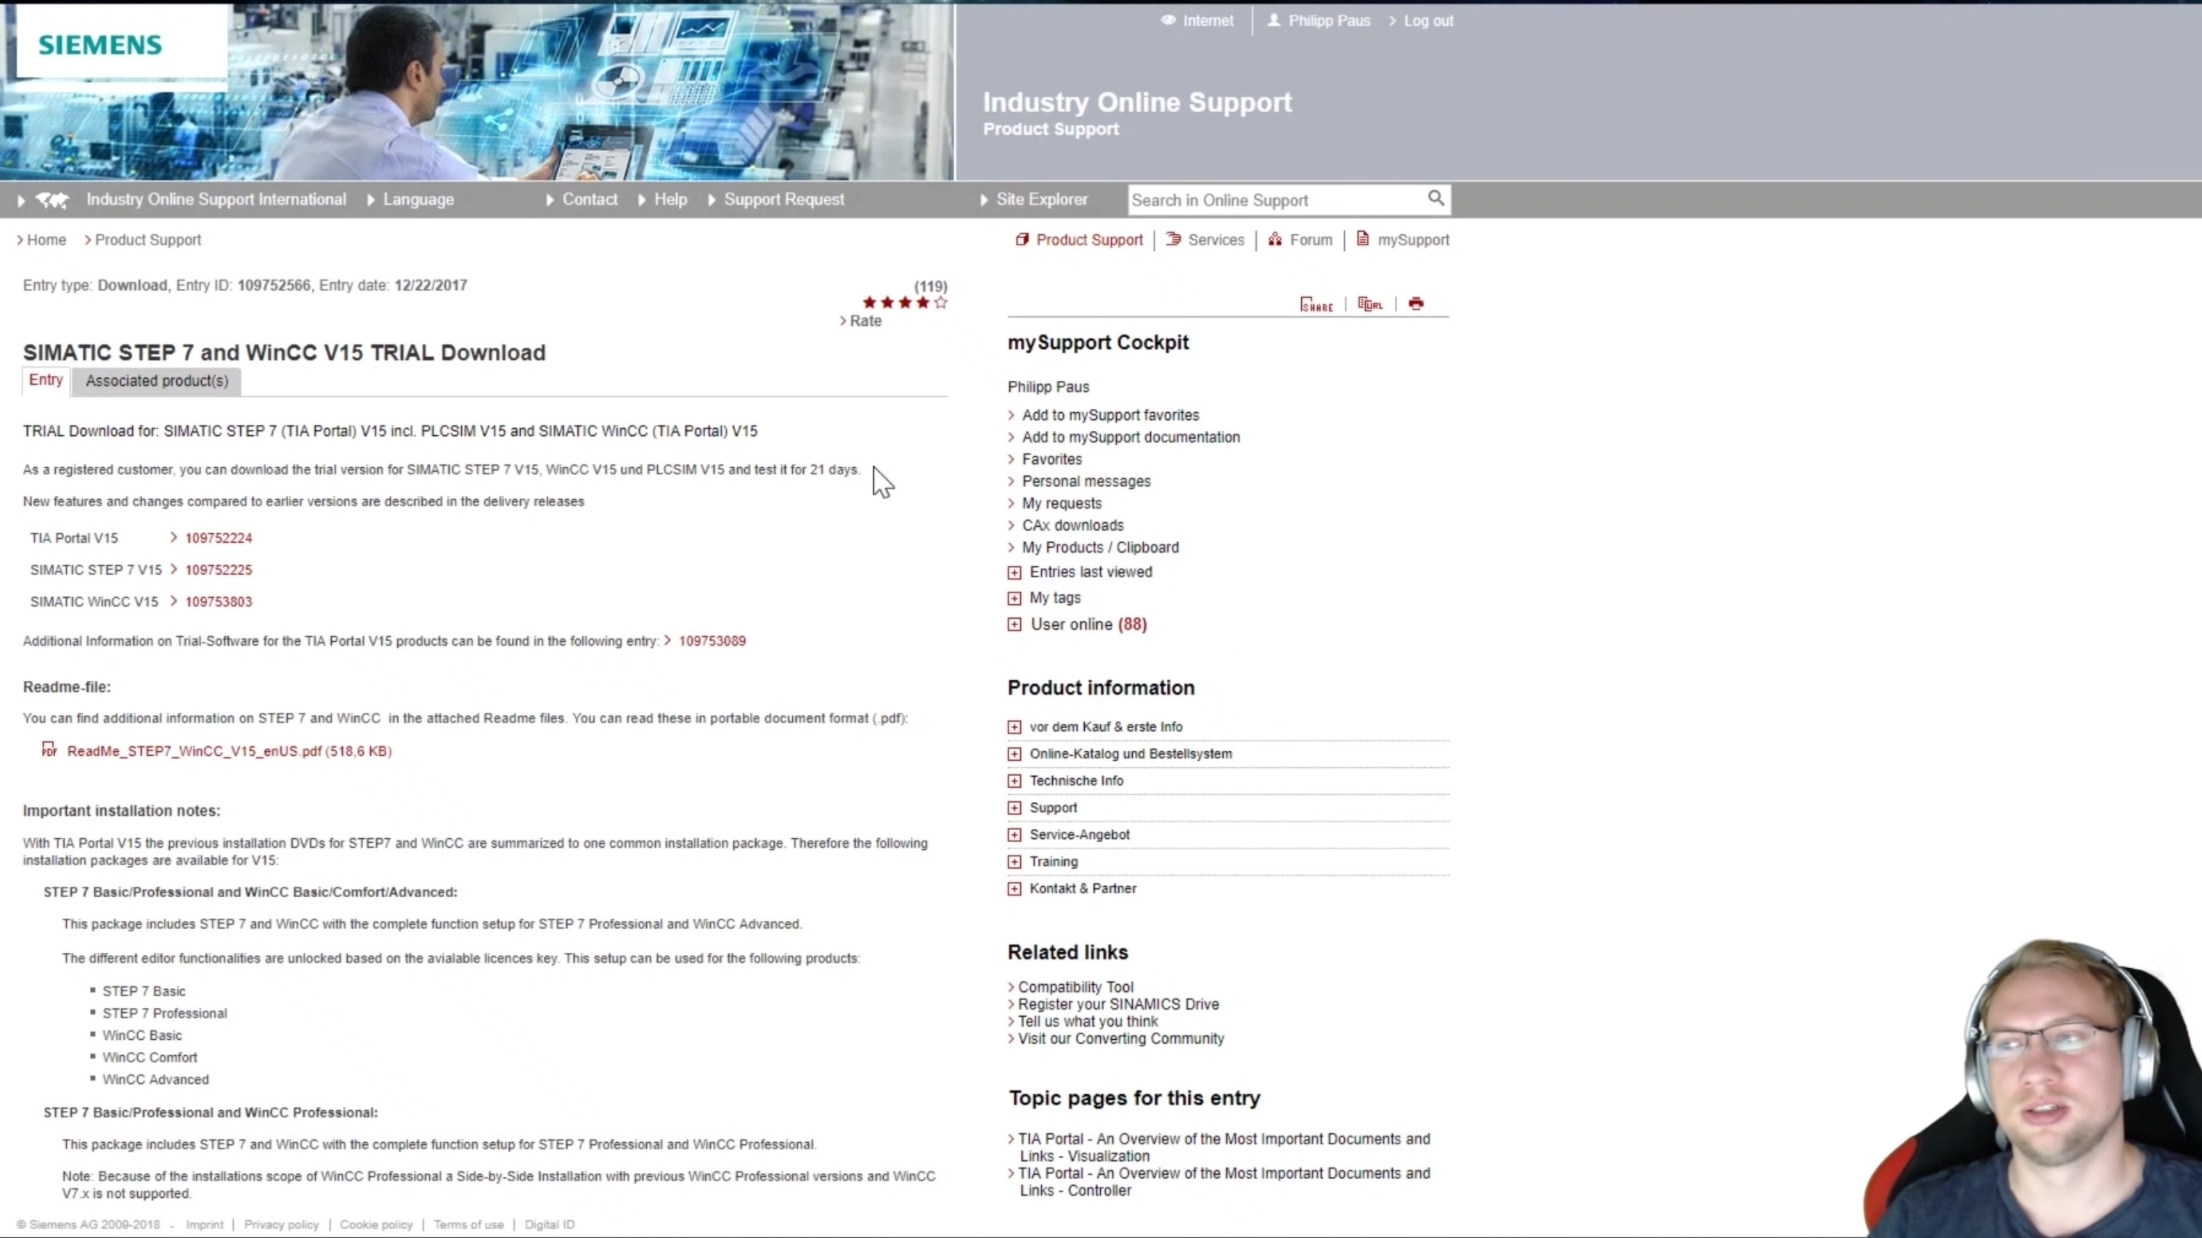Open Personal messages
The image size is (2202, 1238).
pos(1086,481)
